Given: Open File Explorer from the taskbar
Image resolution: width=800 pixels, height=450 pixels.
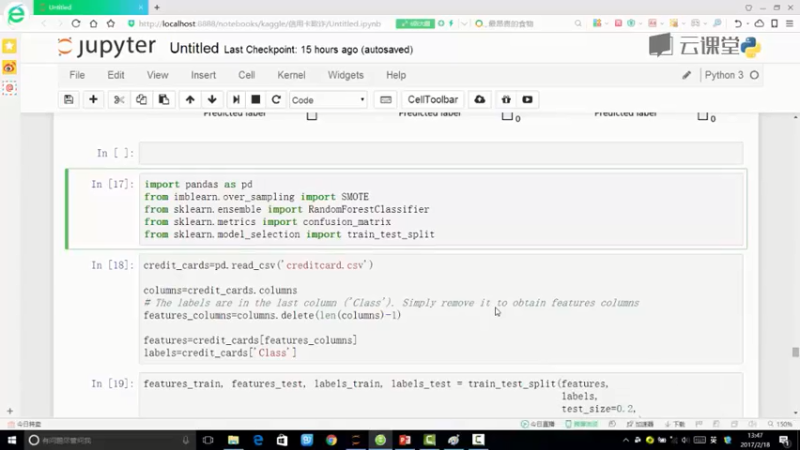Looking at the screenshot, I should pos(233,440).
